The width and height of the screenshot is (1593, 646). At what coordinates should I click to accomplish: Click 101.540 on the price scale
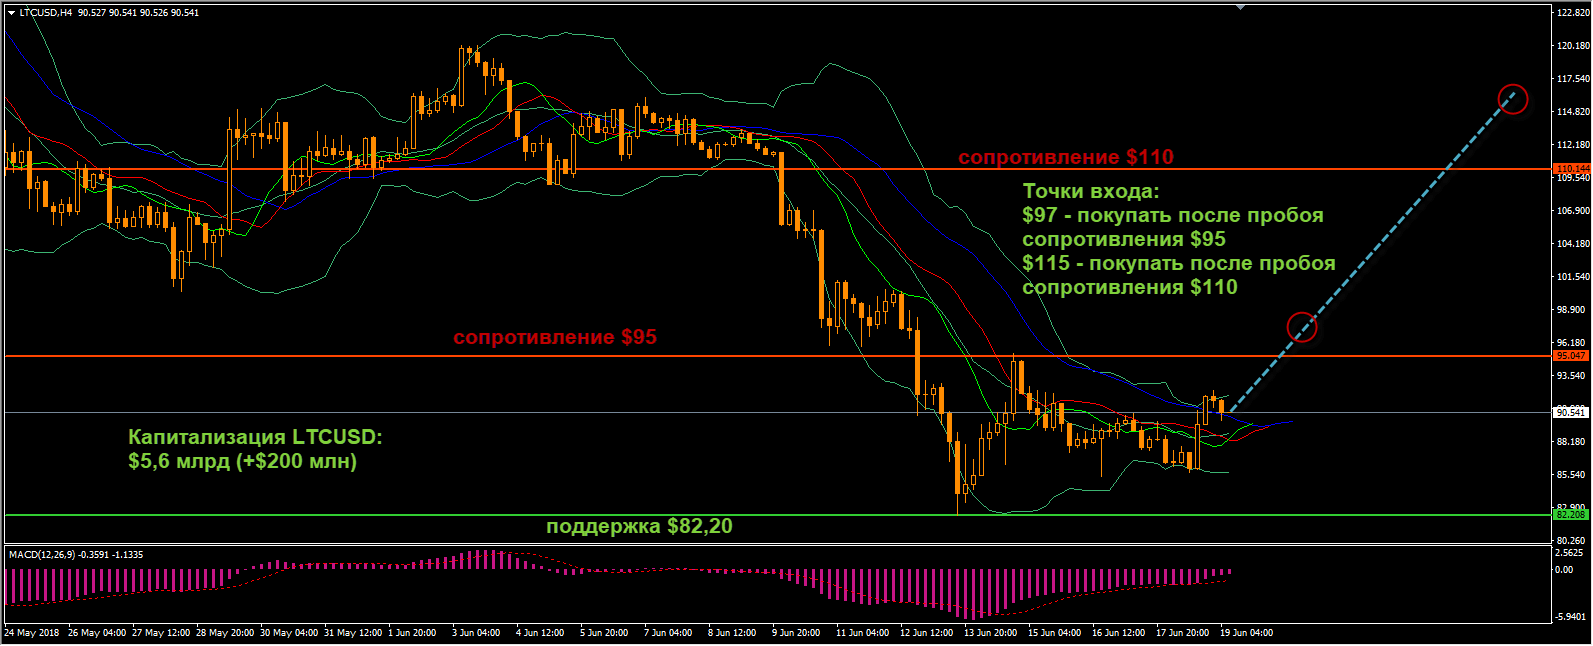click(x=1574, y=277)
